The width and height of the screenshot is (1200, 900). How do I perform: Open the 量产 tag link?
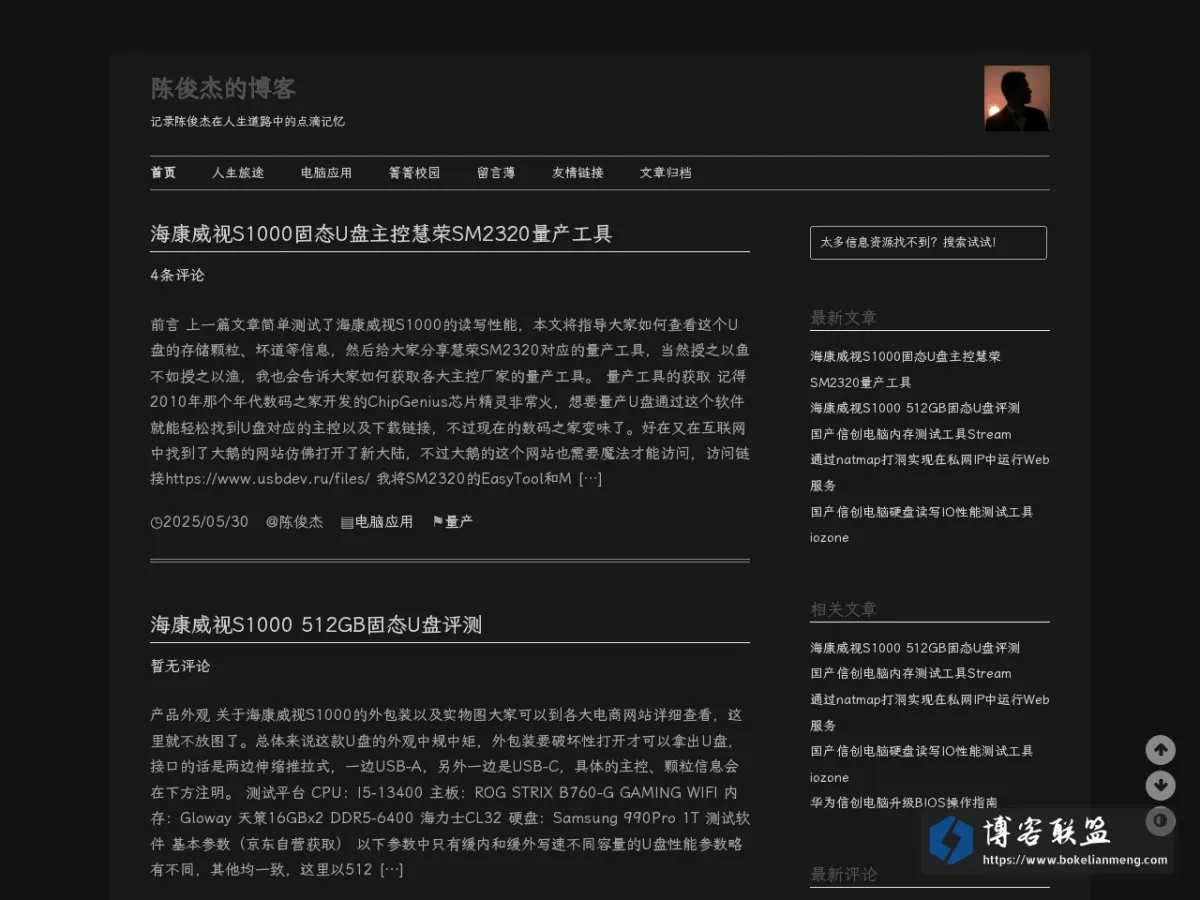tap(459, 522)
